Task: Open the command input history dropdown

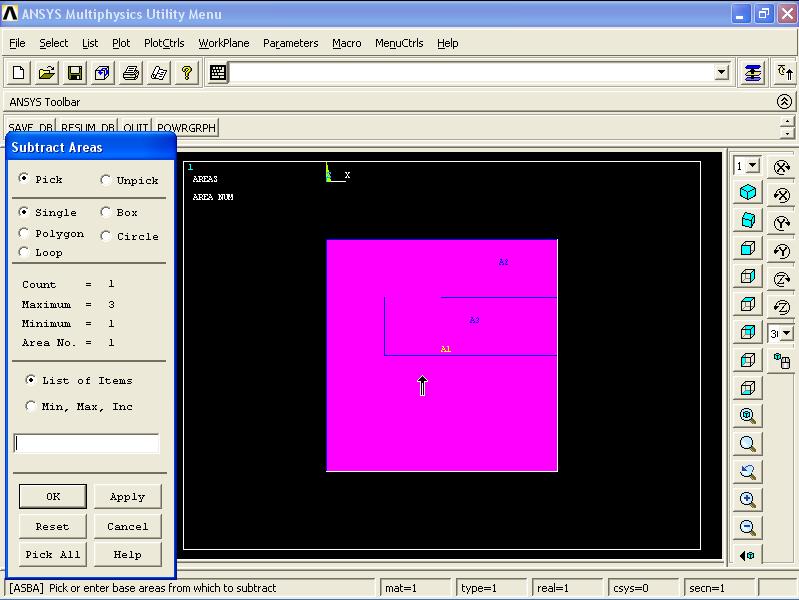Action: coord(722,72)
